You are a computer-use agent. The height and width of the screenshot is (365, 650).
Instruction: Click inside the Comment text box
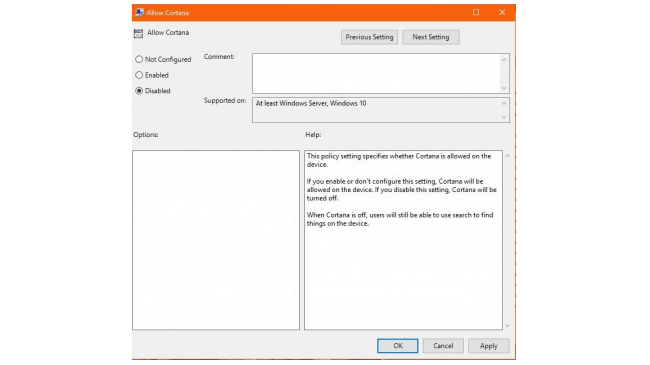(x=376, y=73)
